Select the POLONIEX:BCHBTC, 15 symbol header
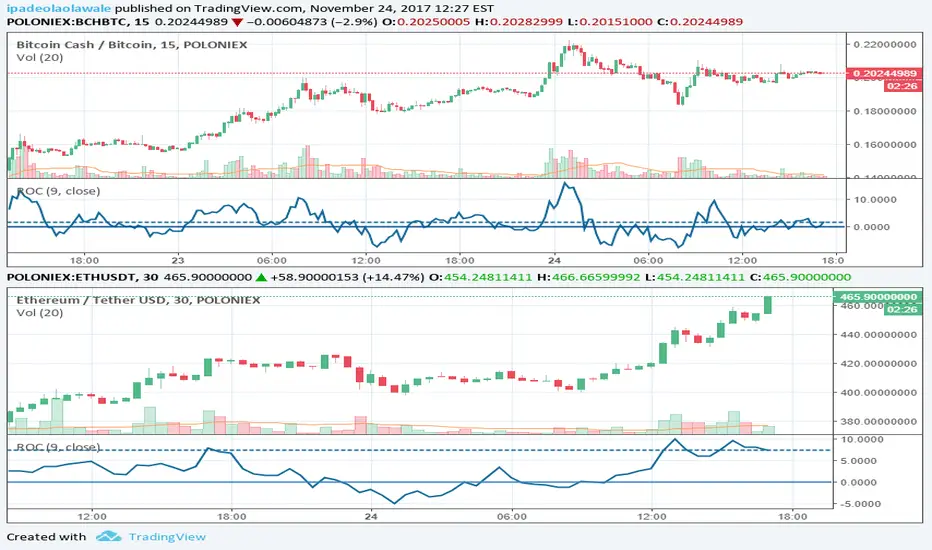This screenshot has width=932, height=550. (x=78, y=22)
